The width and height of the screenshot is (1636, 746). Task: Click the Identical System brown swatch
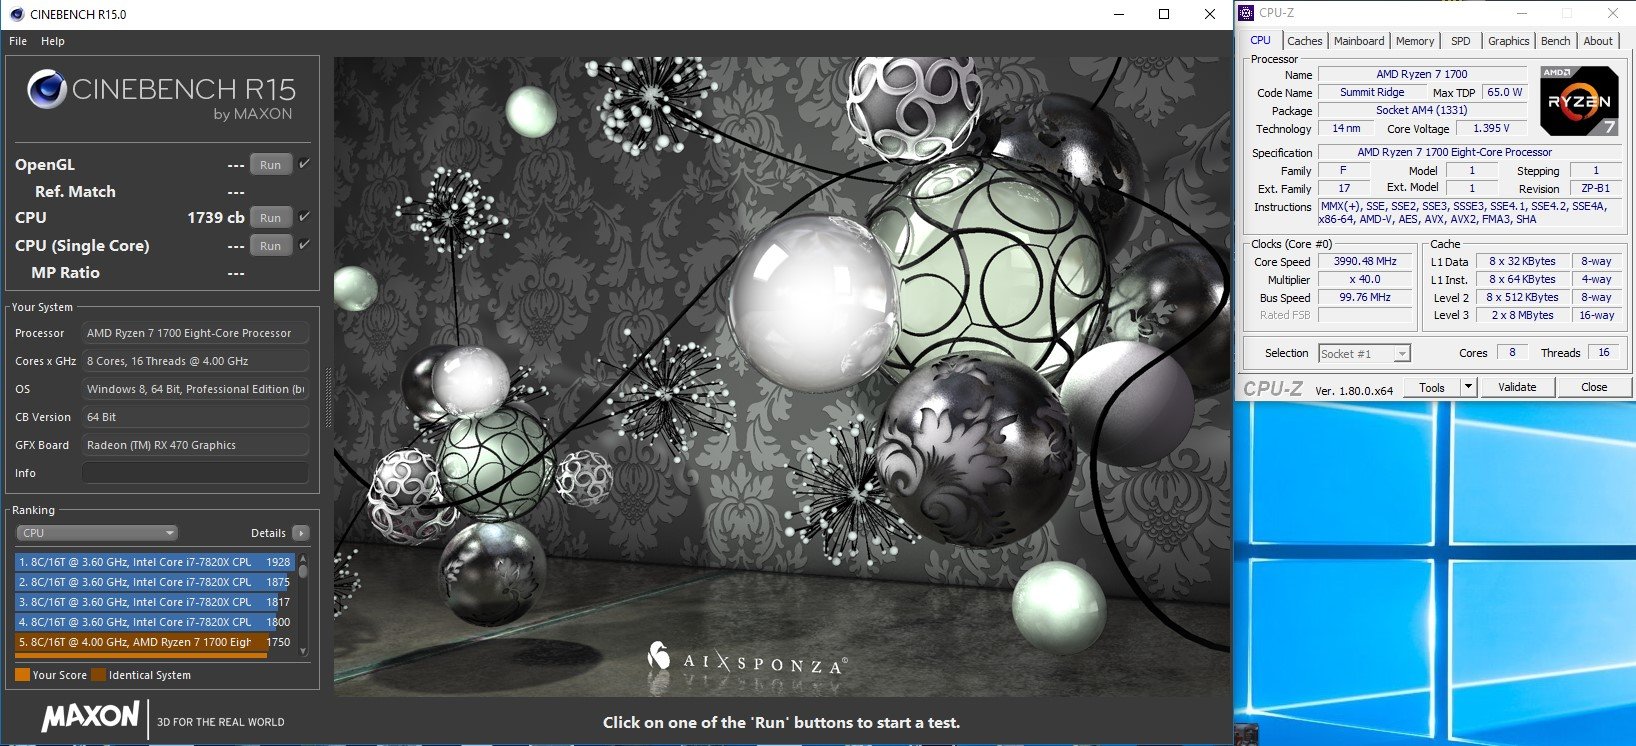coord(98,675)
